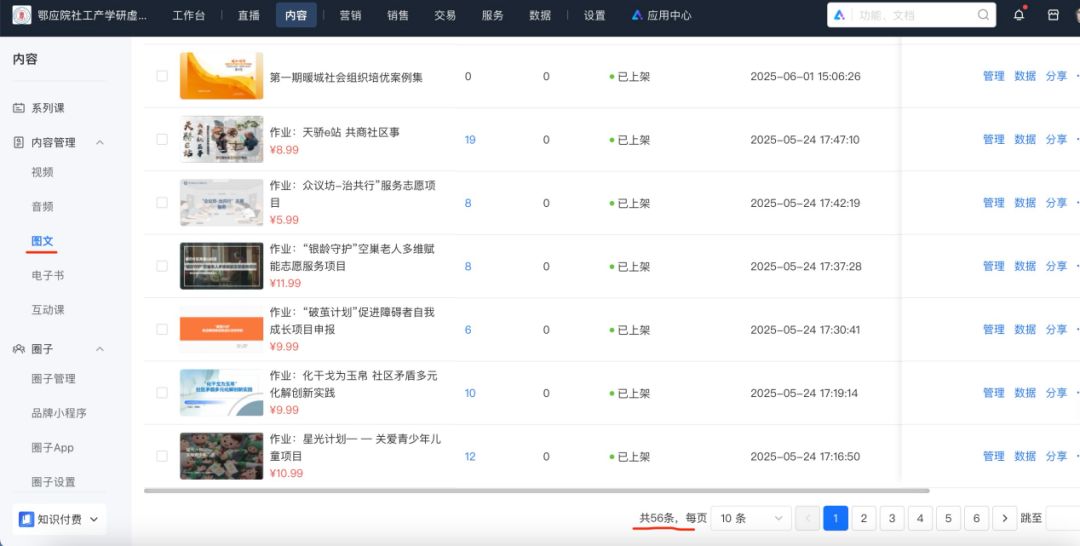Screen dimensions: 1080x546
Task: Open thumbnail of 化干戈为玉帛 article
Action: [x=221, y=393]
